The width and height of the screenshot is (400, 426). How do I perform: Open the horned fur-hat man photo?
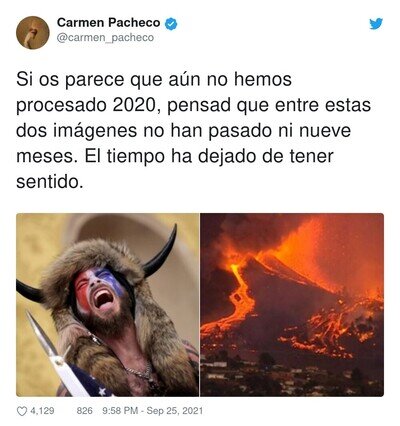click(107, 305)
